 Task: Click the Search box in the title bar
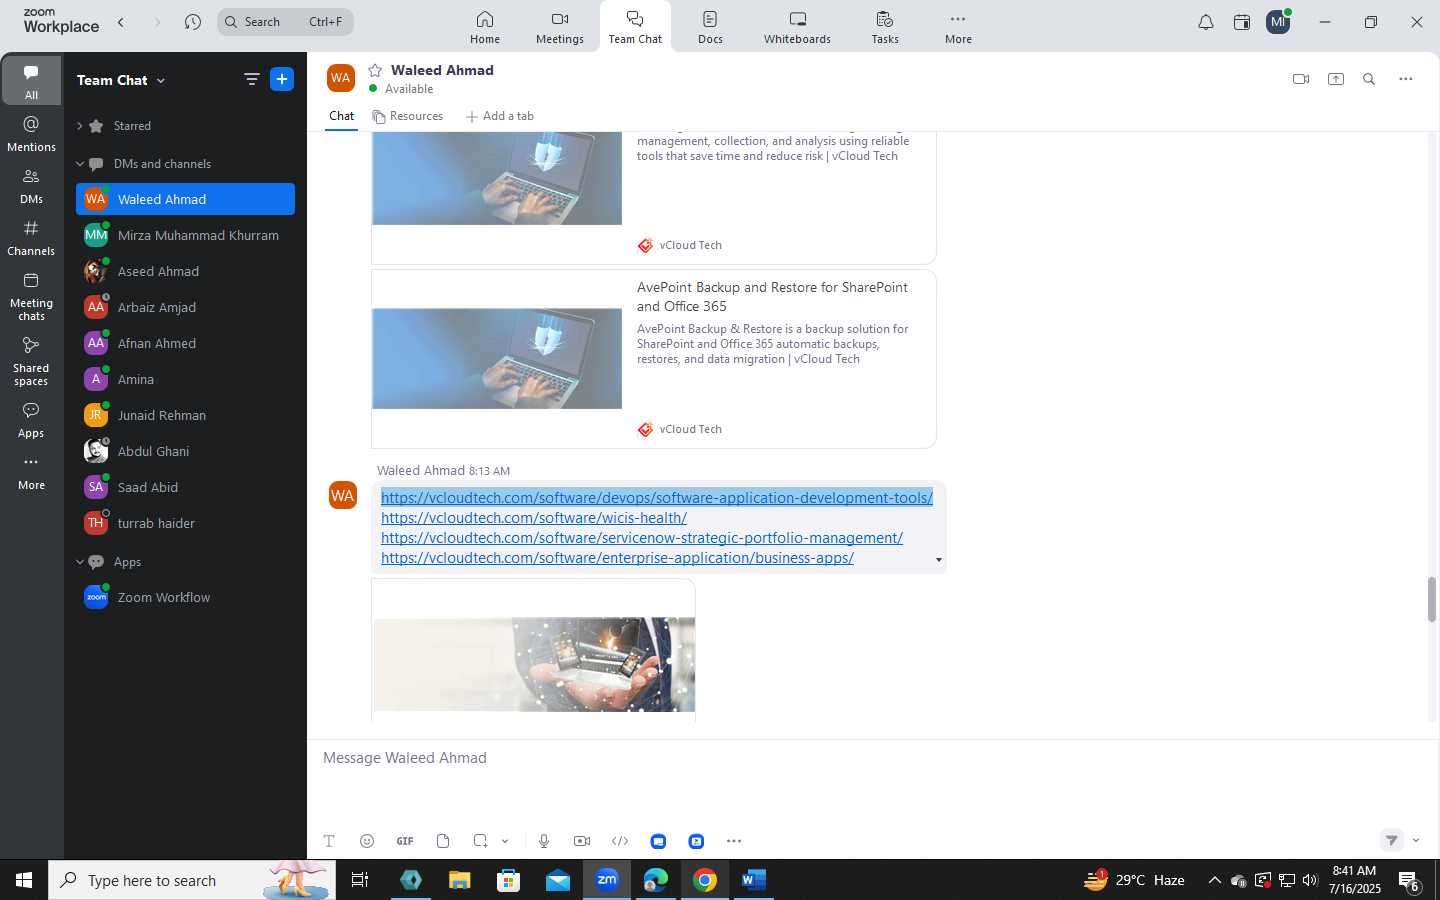coord(285,21)
